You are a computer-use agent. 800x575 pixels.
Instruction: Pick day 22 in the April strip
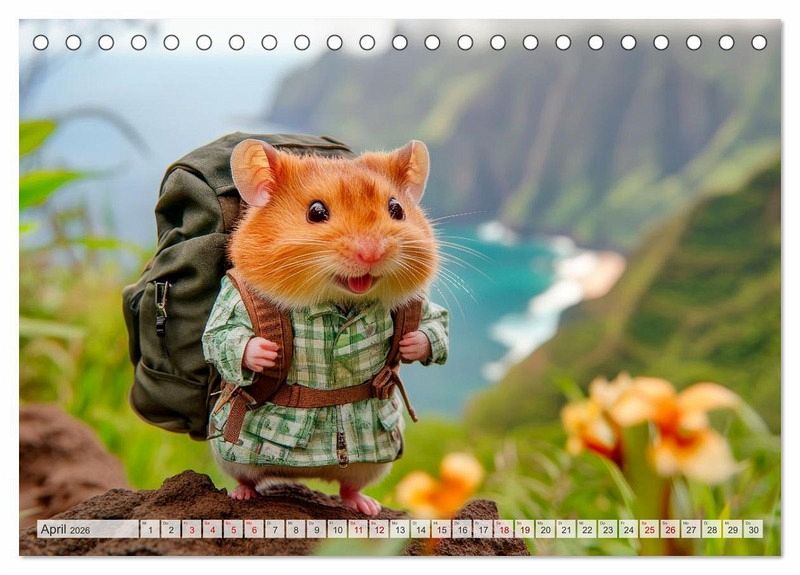coord(586,529)
